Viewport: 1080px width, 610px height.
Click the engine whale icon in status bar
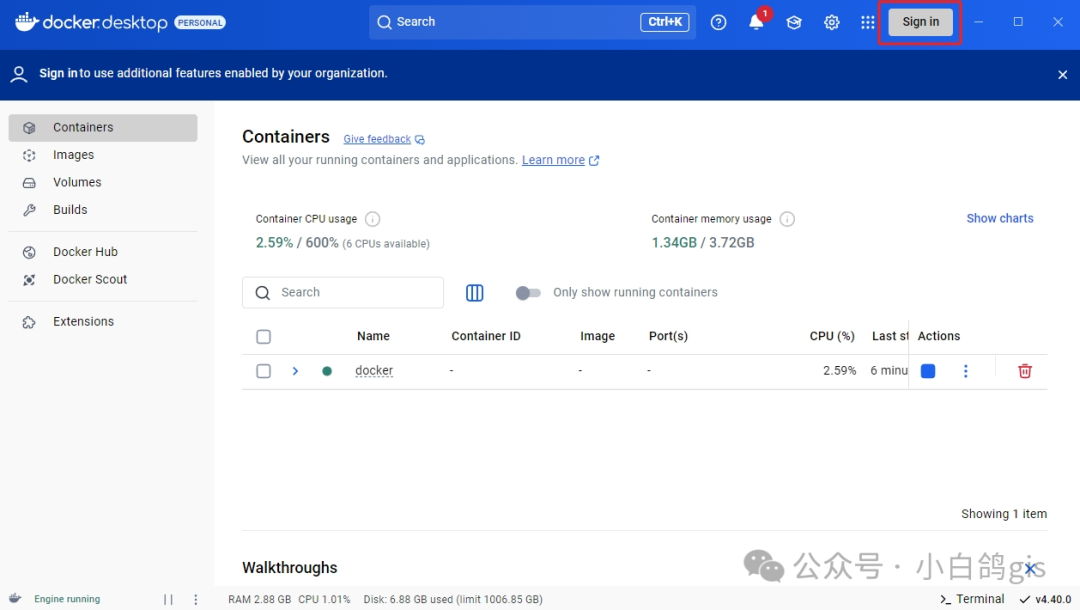click(15, 598)
